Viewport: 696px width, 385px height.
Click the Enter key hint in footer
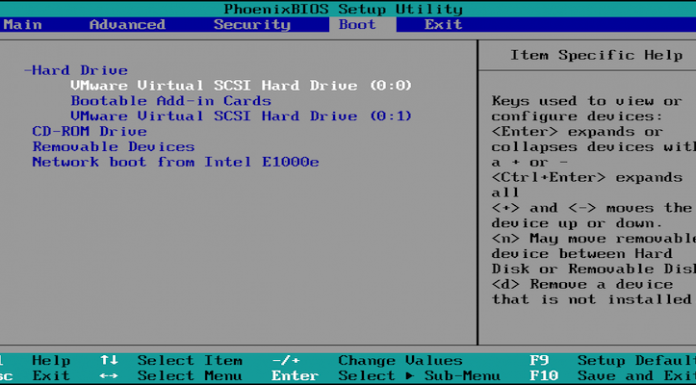pos(295,376)
